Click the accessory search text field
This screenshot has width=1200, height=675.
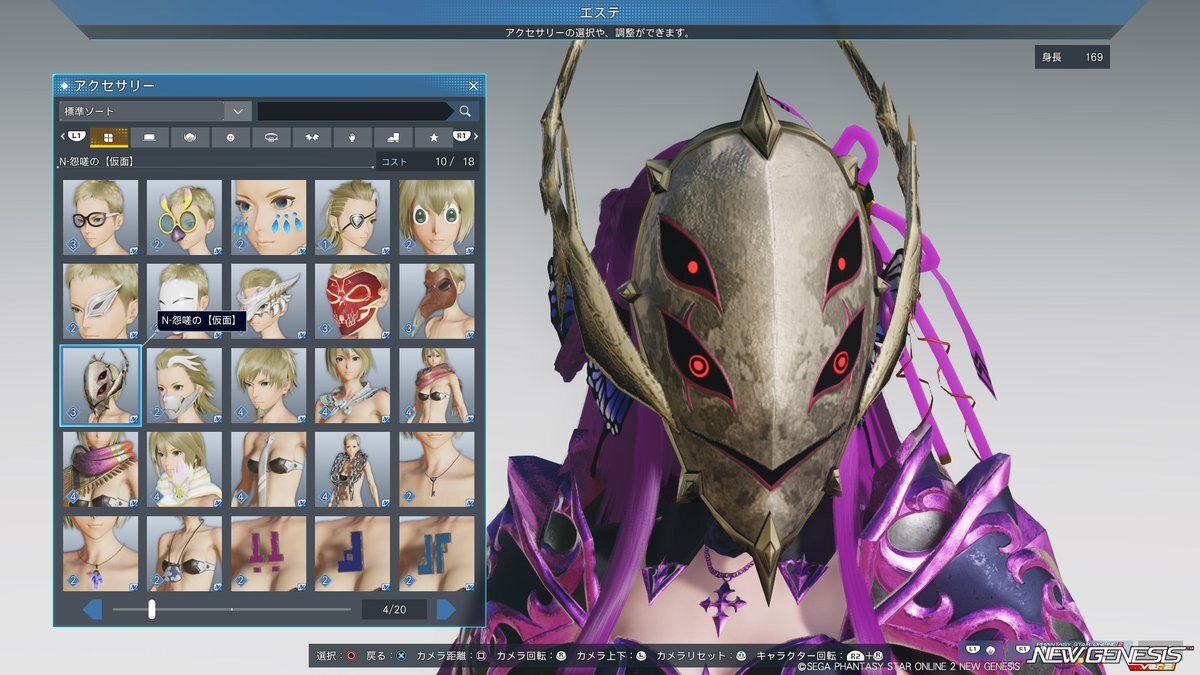click(353, 111)
